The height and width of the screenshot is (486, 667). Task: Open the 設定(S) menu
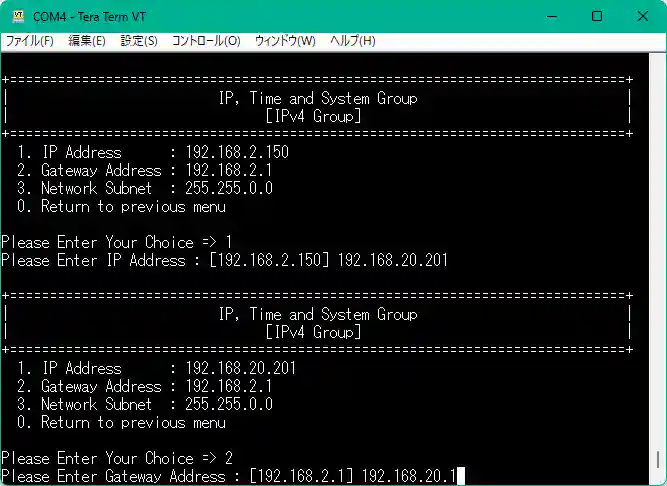[x=139, y=41]
